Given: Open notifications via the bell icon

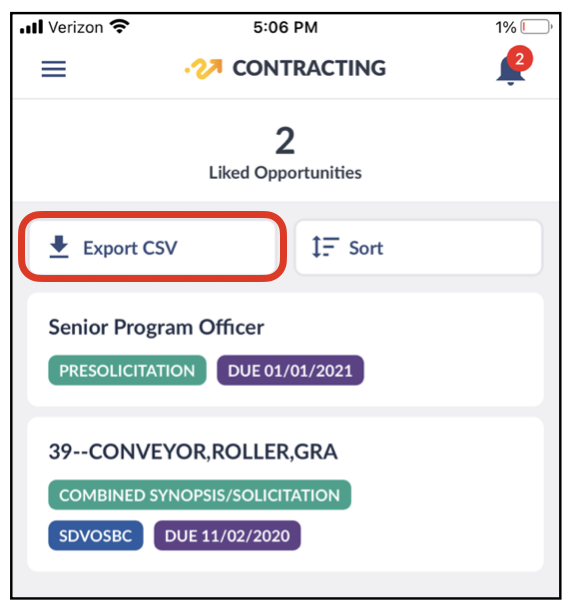Looking at the screenshot, I should 510,71.
